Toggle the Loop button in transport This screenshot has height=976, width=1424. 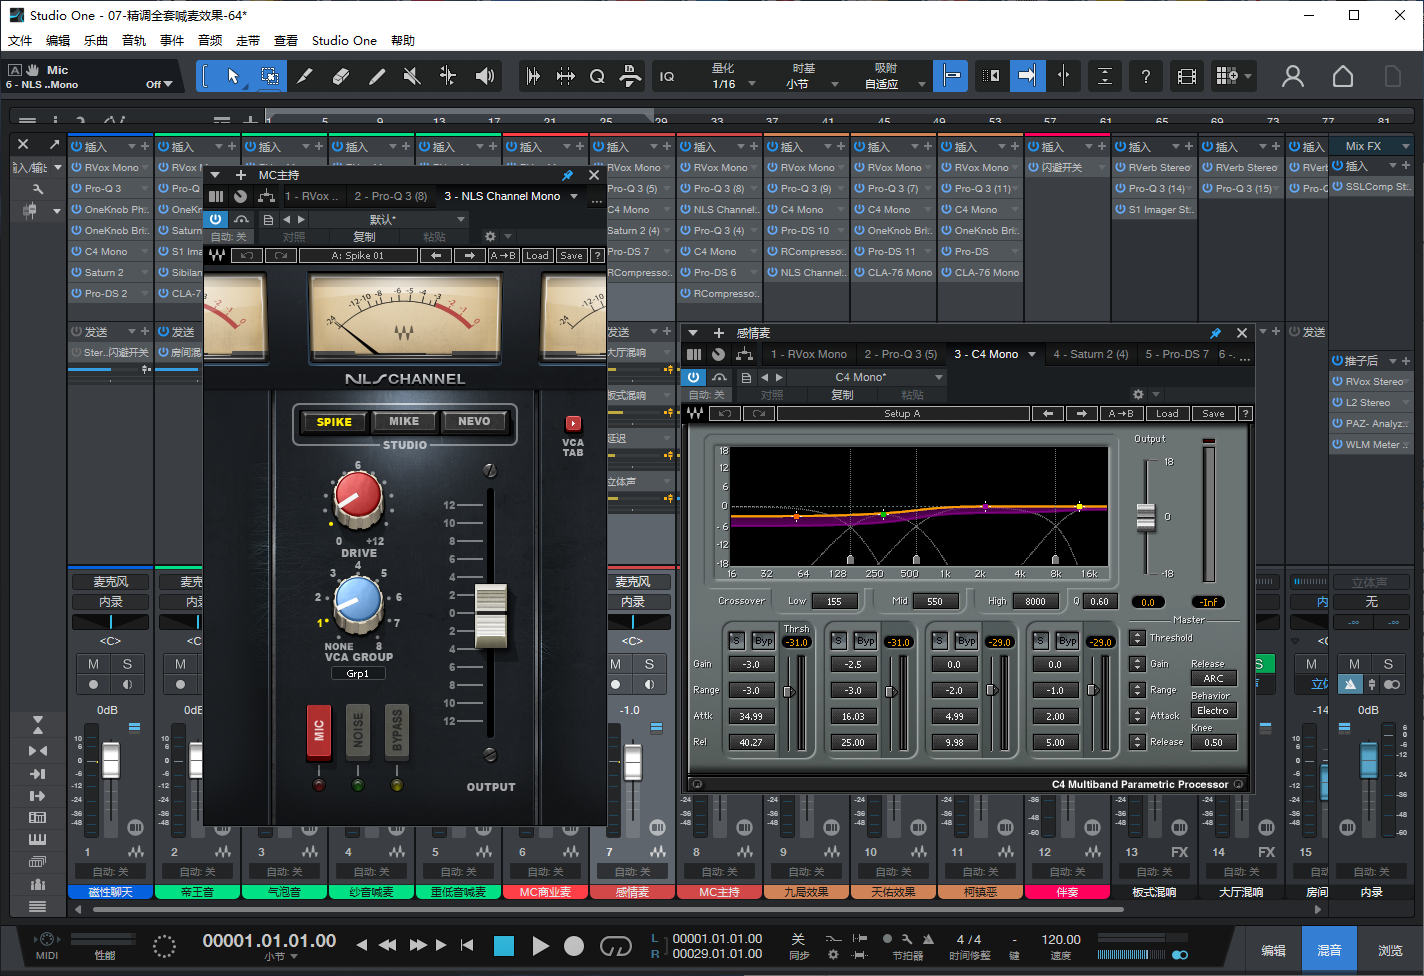pos(615,946)
